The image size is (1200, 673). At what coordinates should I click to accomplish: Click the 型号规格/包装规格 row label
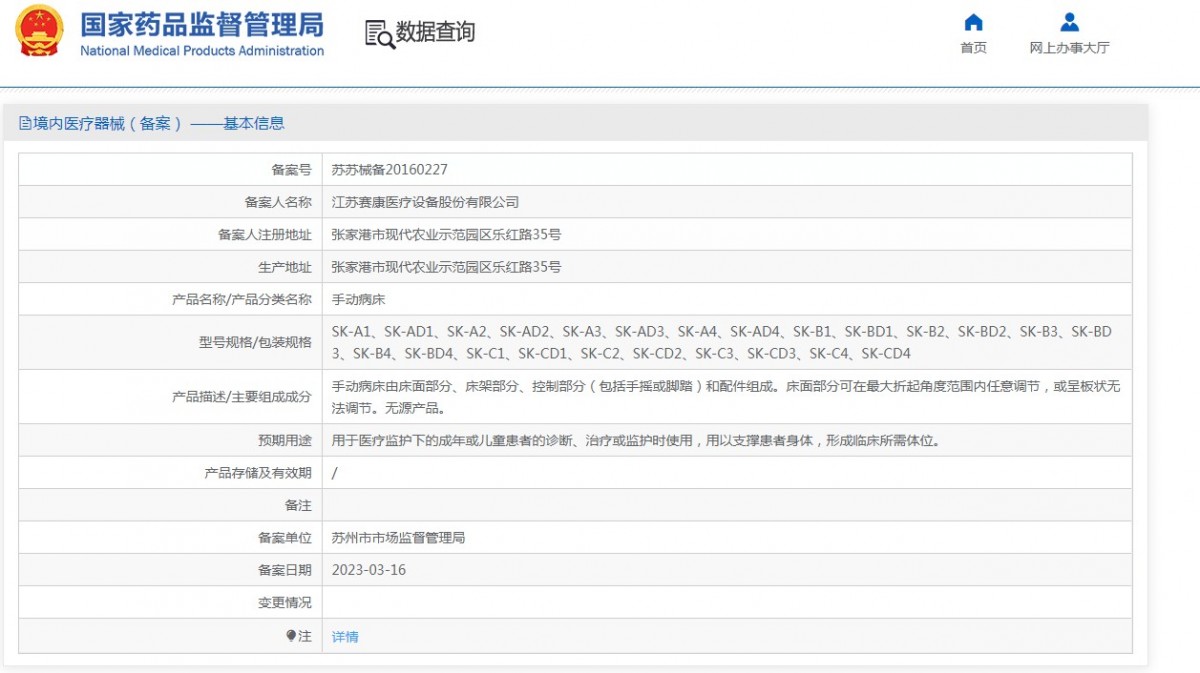[255, 342]
